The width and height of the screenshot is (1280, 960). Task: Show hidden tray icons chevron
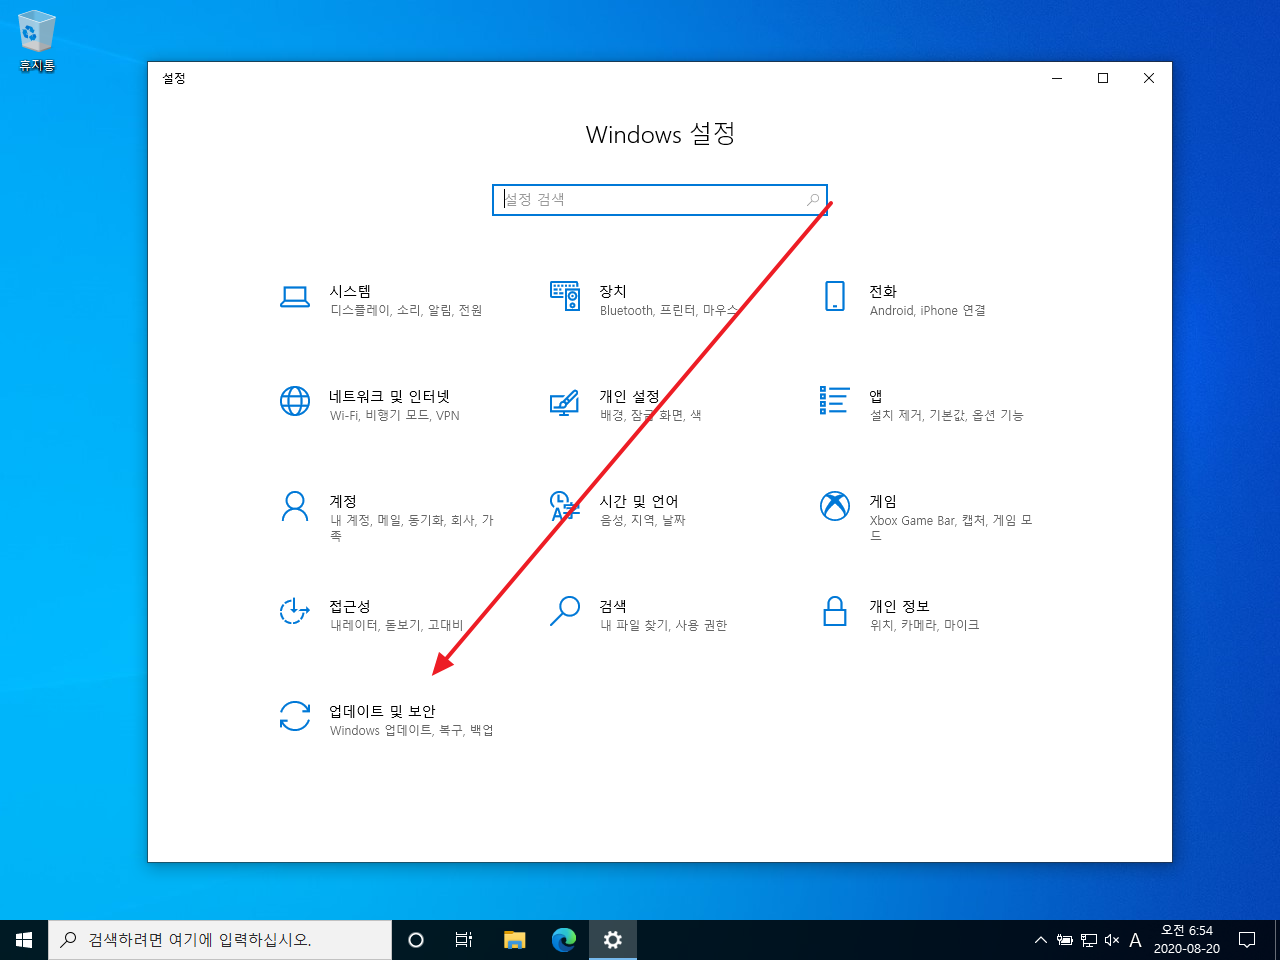point(1041,940)
